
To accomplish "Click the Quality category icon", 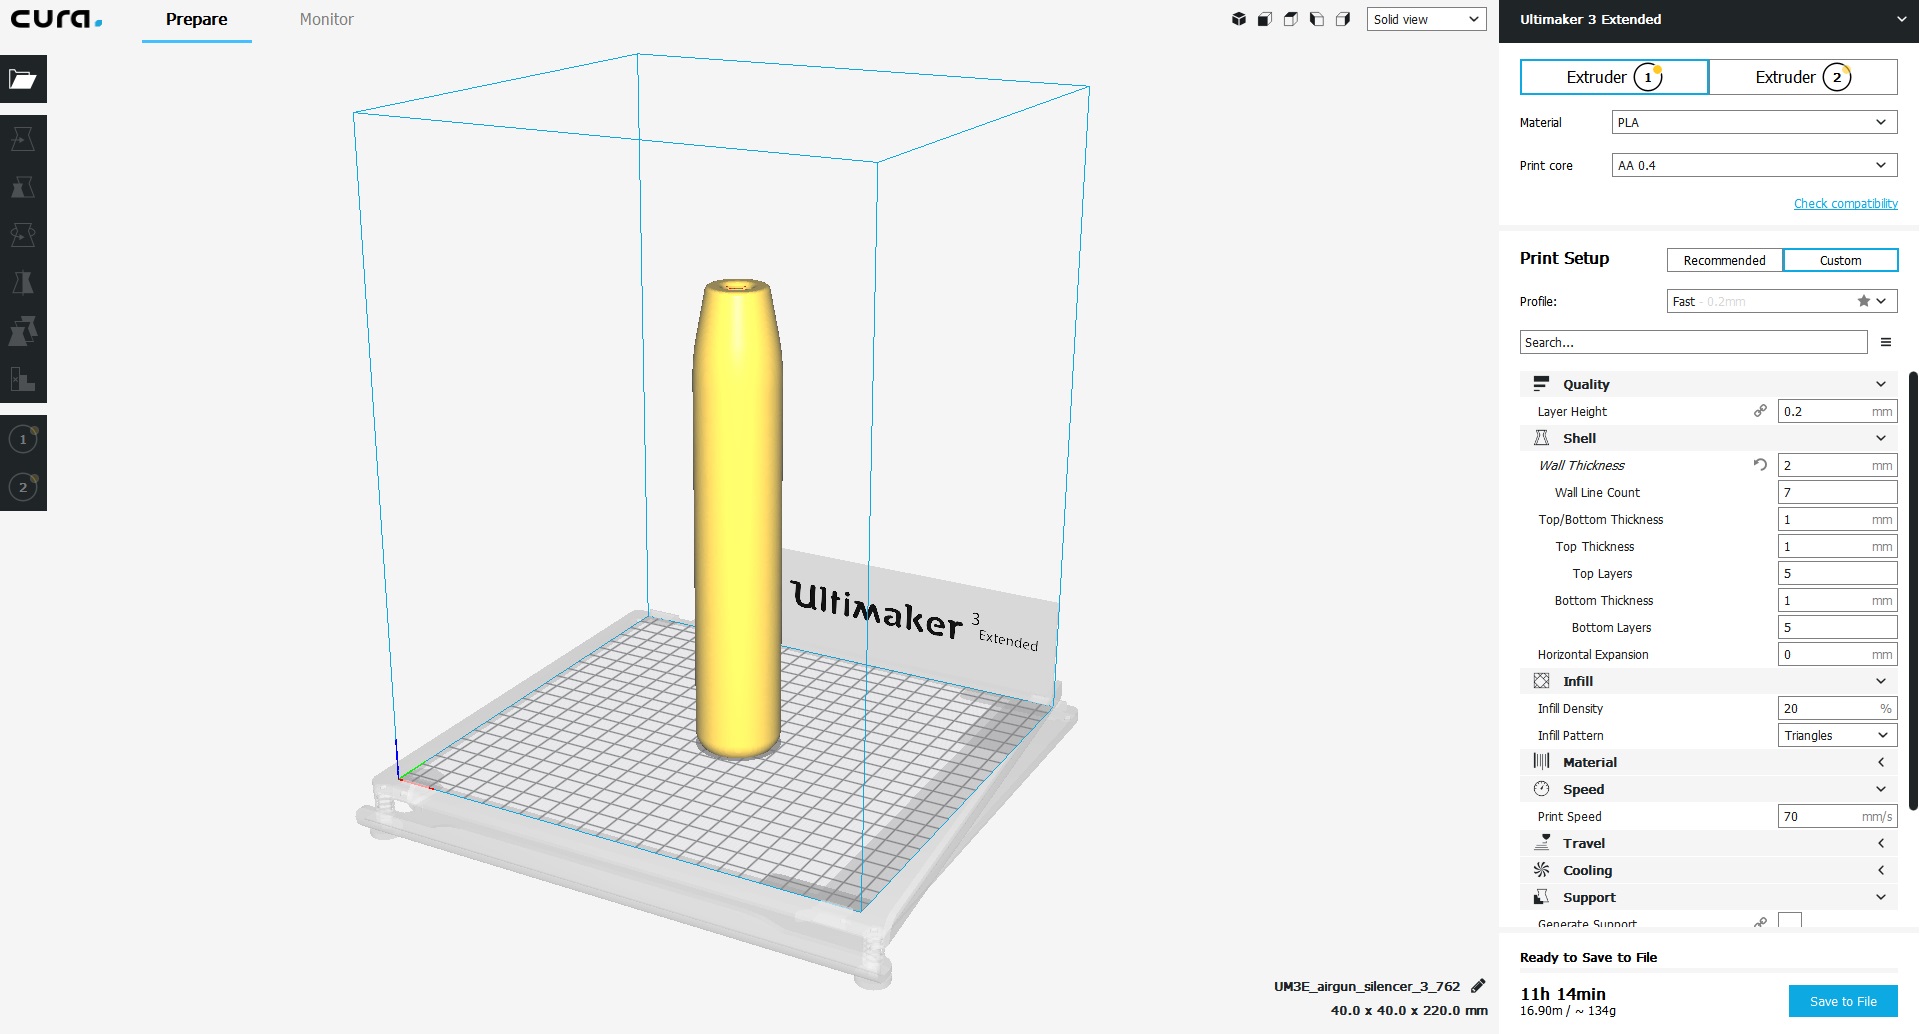I will pos(1541,384).
